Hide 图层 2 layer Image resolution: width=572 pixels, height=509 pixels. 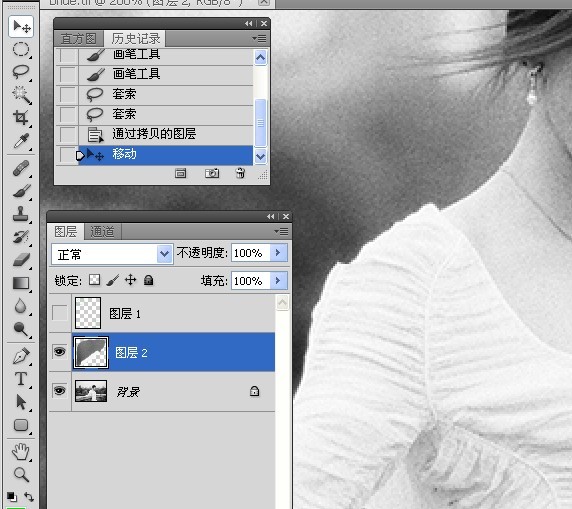(60, 352)
